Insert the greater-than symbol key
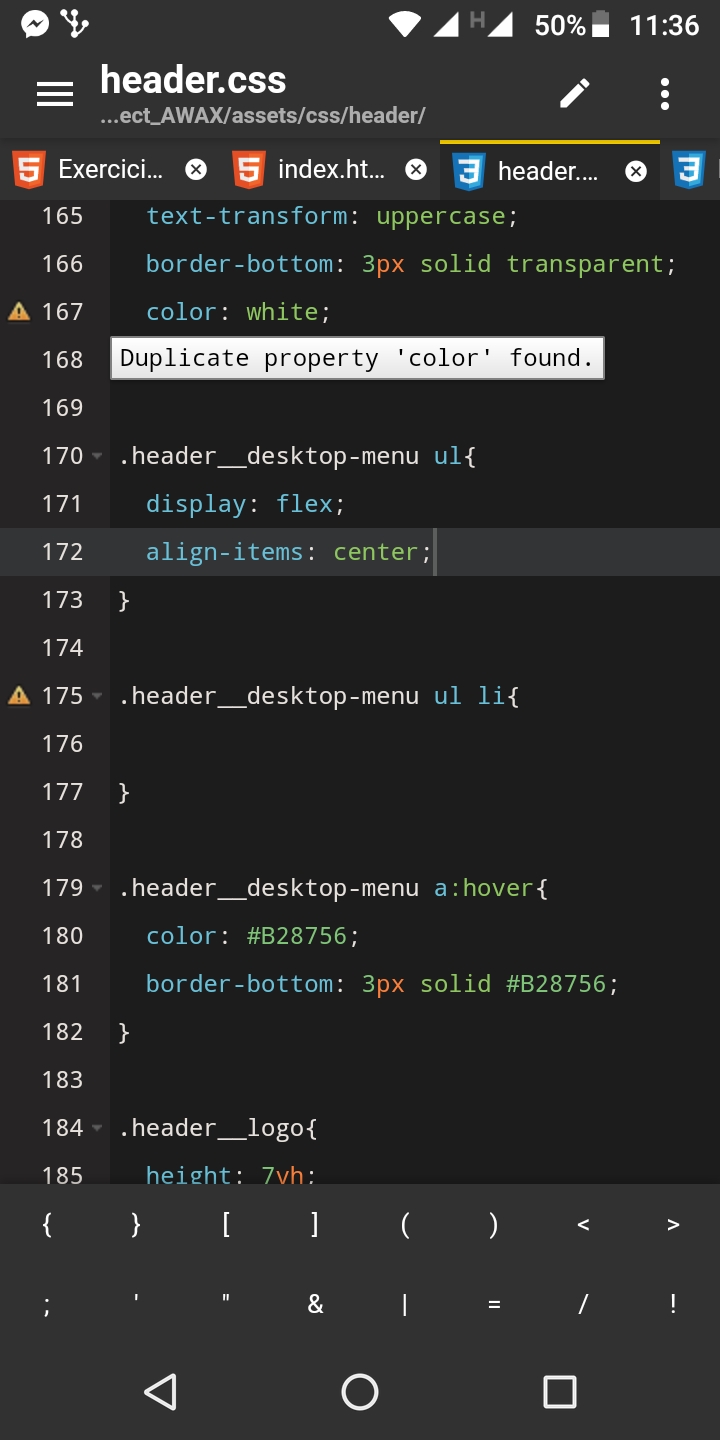This screenshot has height=1440, width=720. tap(673, 1224)
